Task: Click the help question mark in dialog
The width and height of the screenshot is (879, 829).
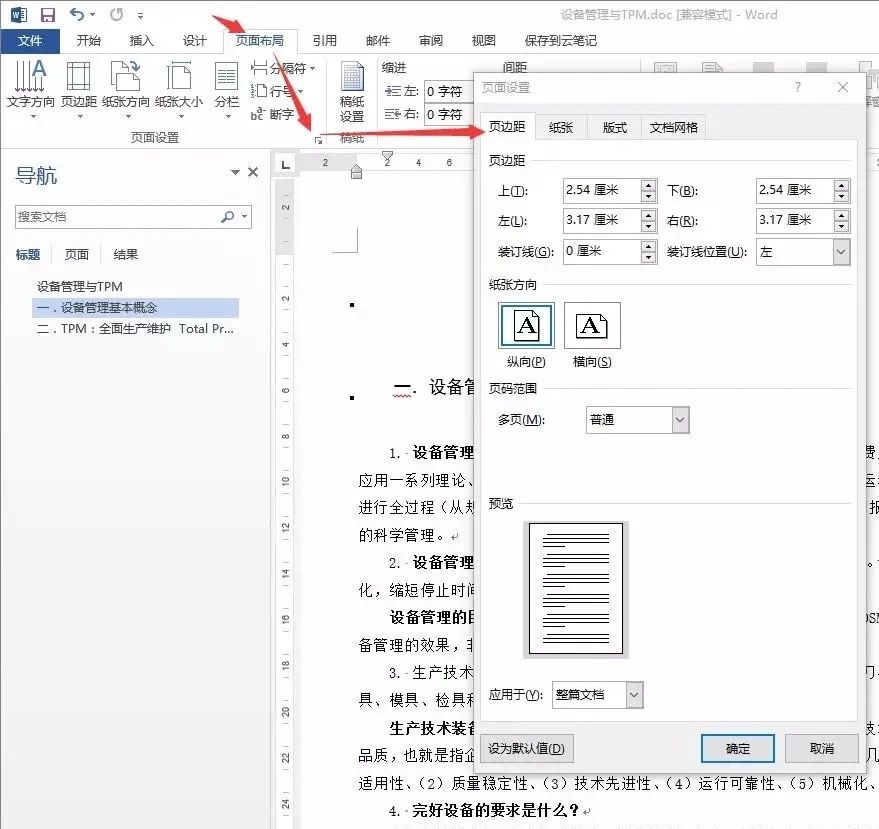Action: [x=797, y=87]
